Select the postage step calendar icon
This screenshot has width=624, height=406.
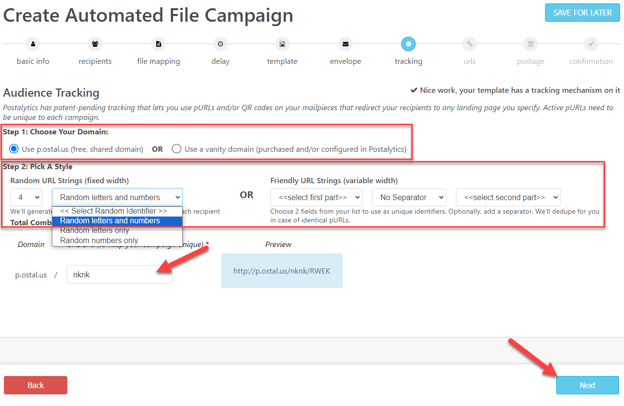530,44
